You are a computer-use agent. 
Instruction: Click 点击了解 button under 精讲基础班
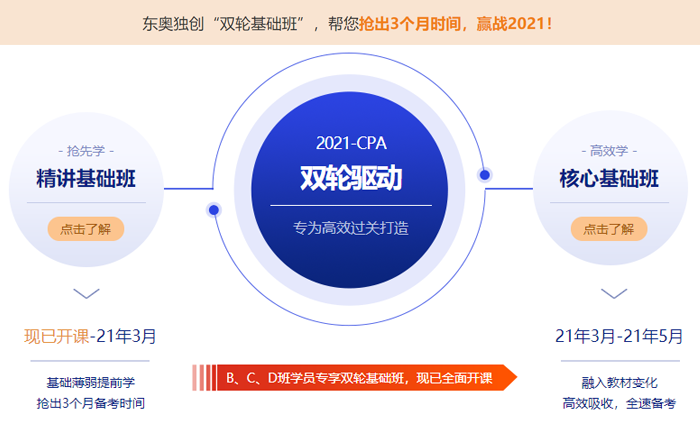85,228
